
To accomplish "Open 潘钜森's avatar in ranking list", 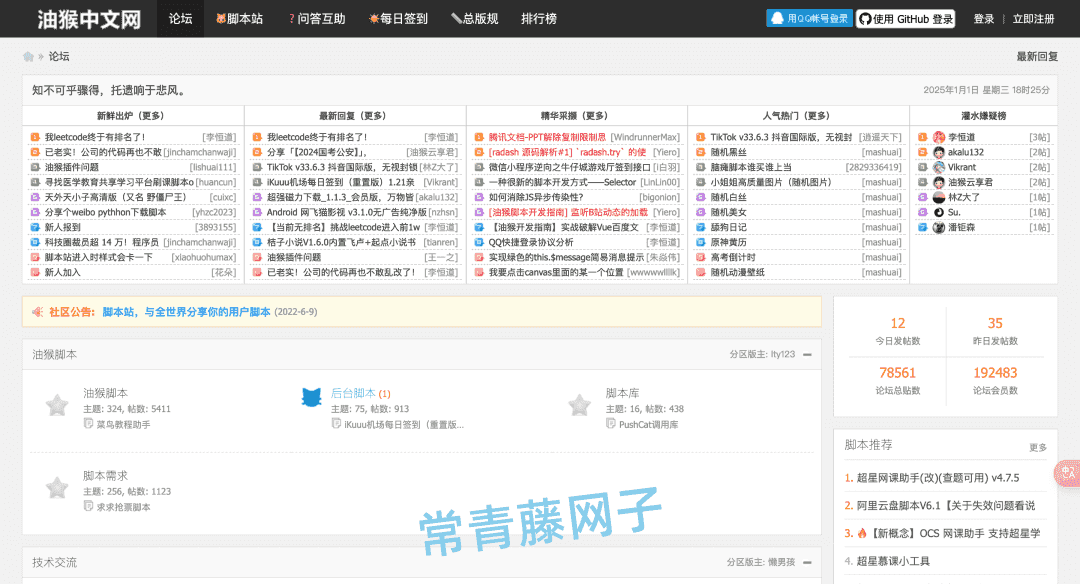I will click(x=939, y=227).
